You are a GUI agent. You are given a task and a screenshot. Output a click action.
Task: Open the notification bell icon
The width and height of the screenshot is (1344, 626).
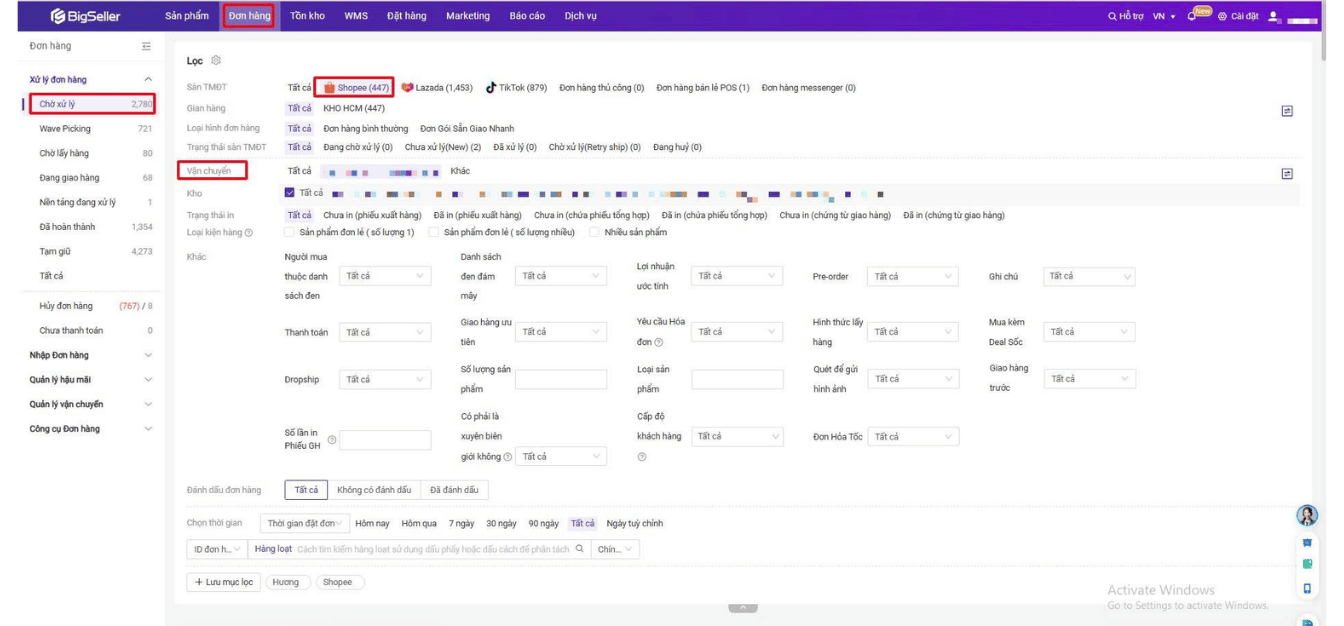(1192, 16)
